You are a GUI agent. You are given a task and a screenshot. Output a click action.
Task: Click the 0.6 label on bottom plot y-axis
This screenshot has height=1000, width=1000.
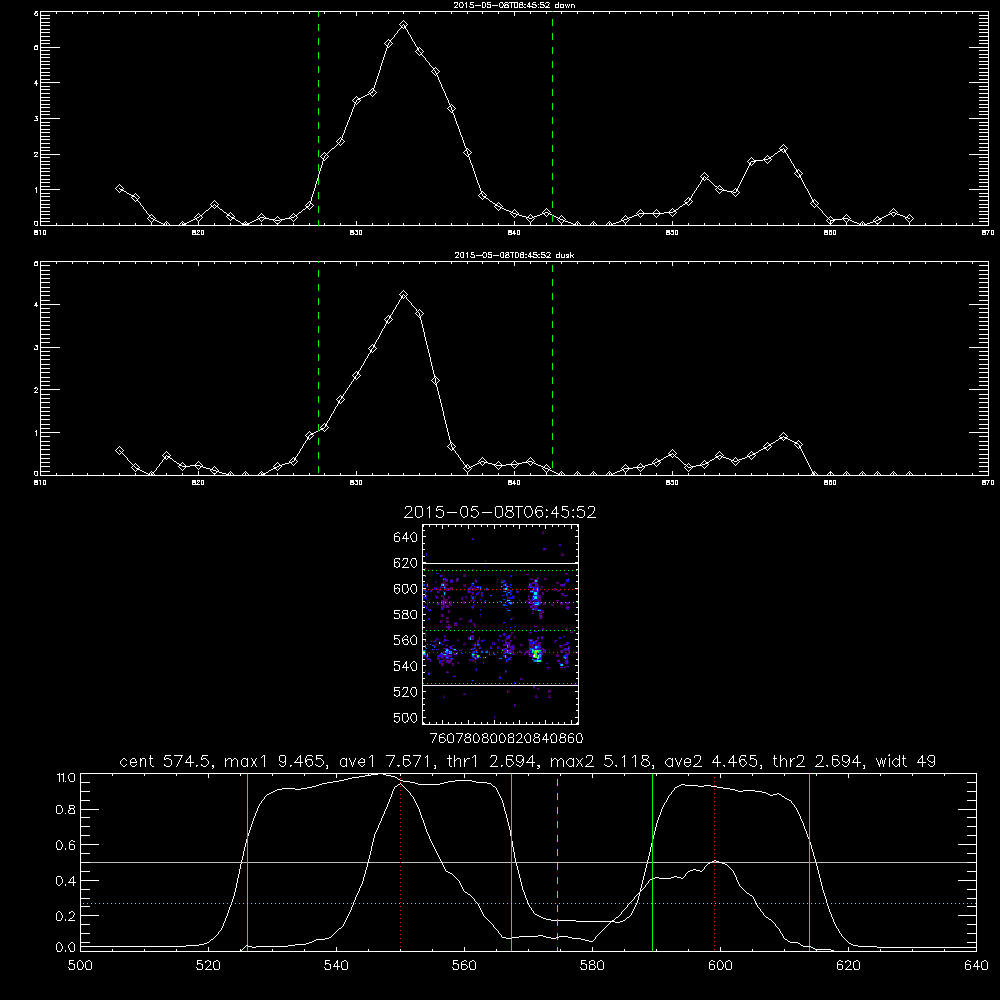66,845
